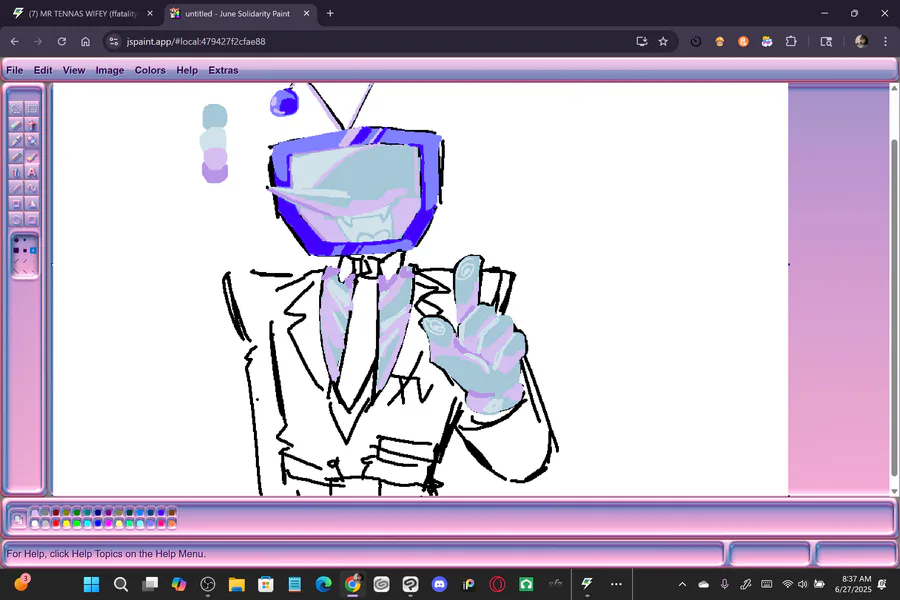Open Discord from the taskbar
This screenshot has width=900, height=600.
pyautogui.click(x=439, y=584)
